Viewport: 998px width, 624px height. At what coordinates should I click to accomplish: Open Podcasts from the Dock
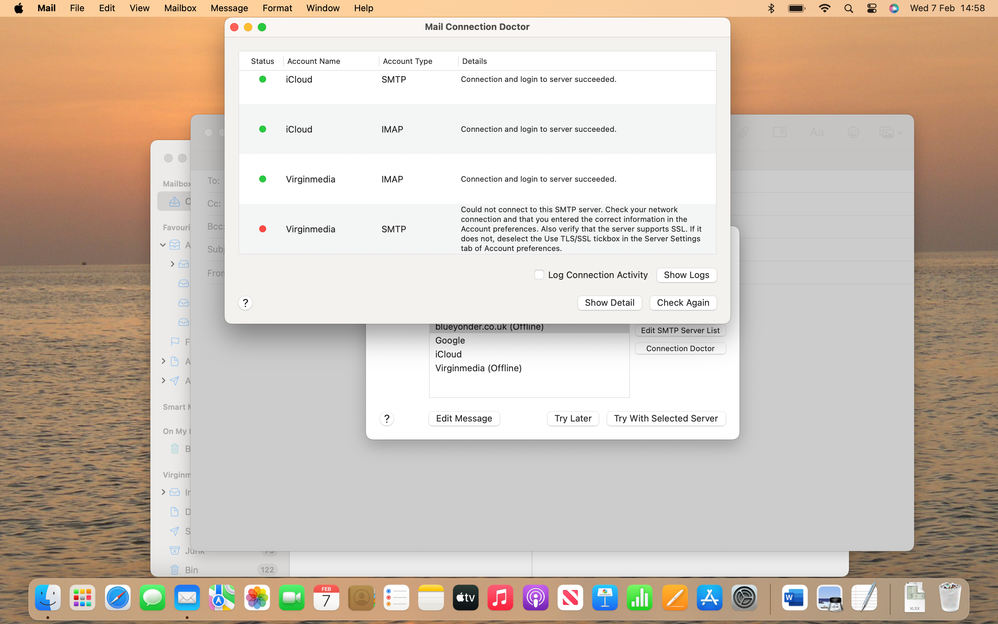click(x=535, y=598)
